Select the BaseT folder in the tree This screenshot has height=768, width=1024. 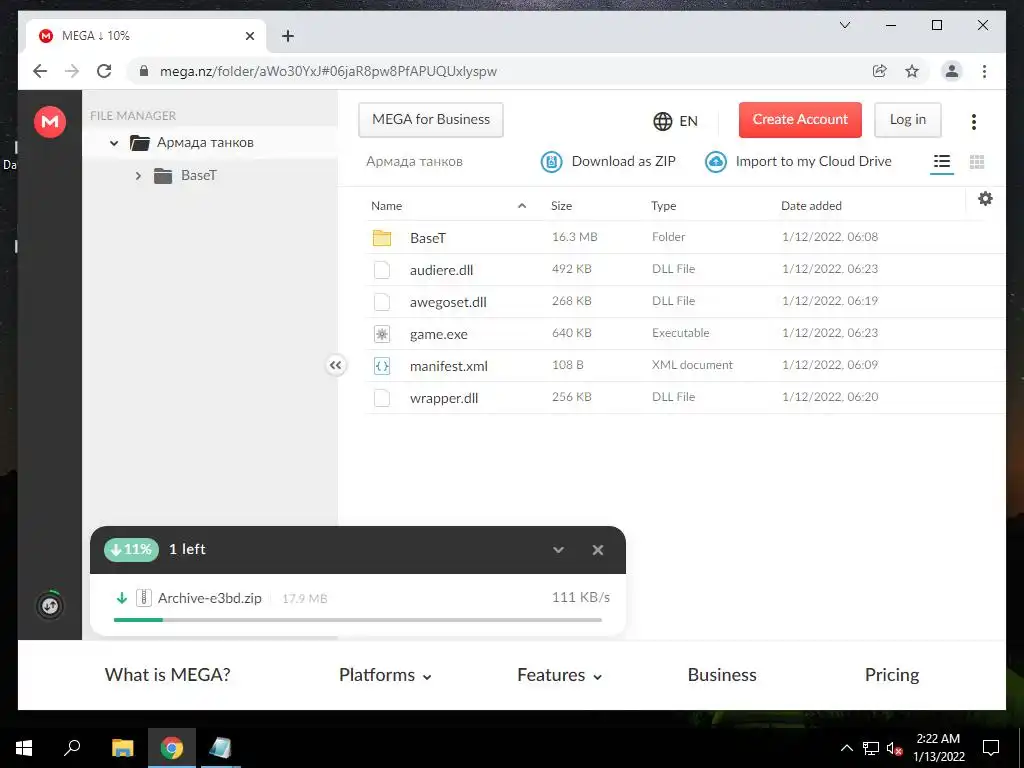[199, 175]
